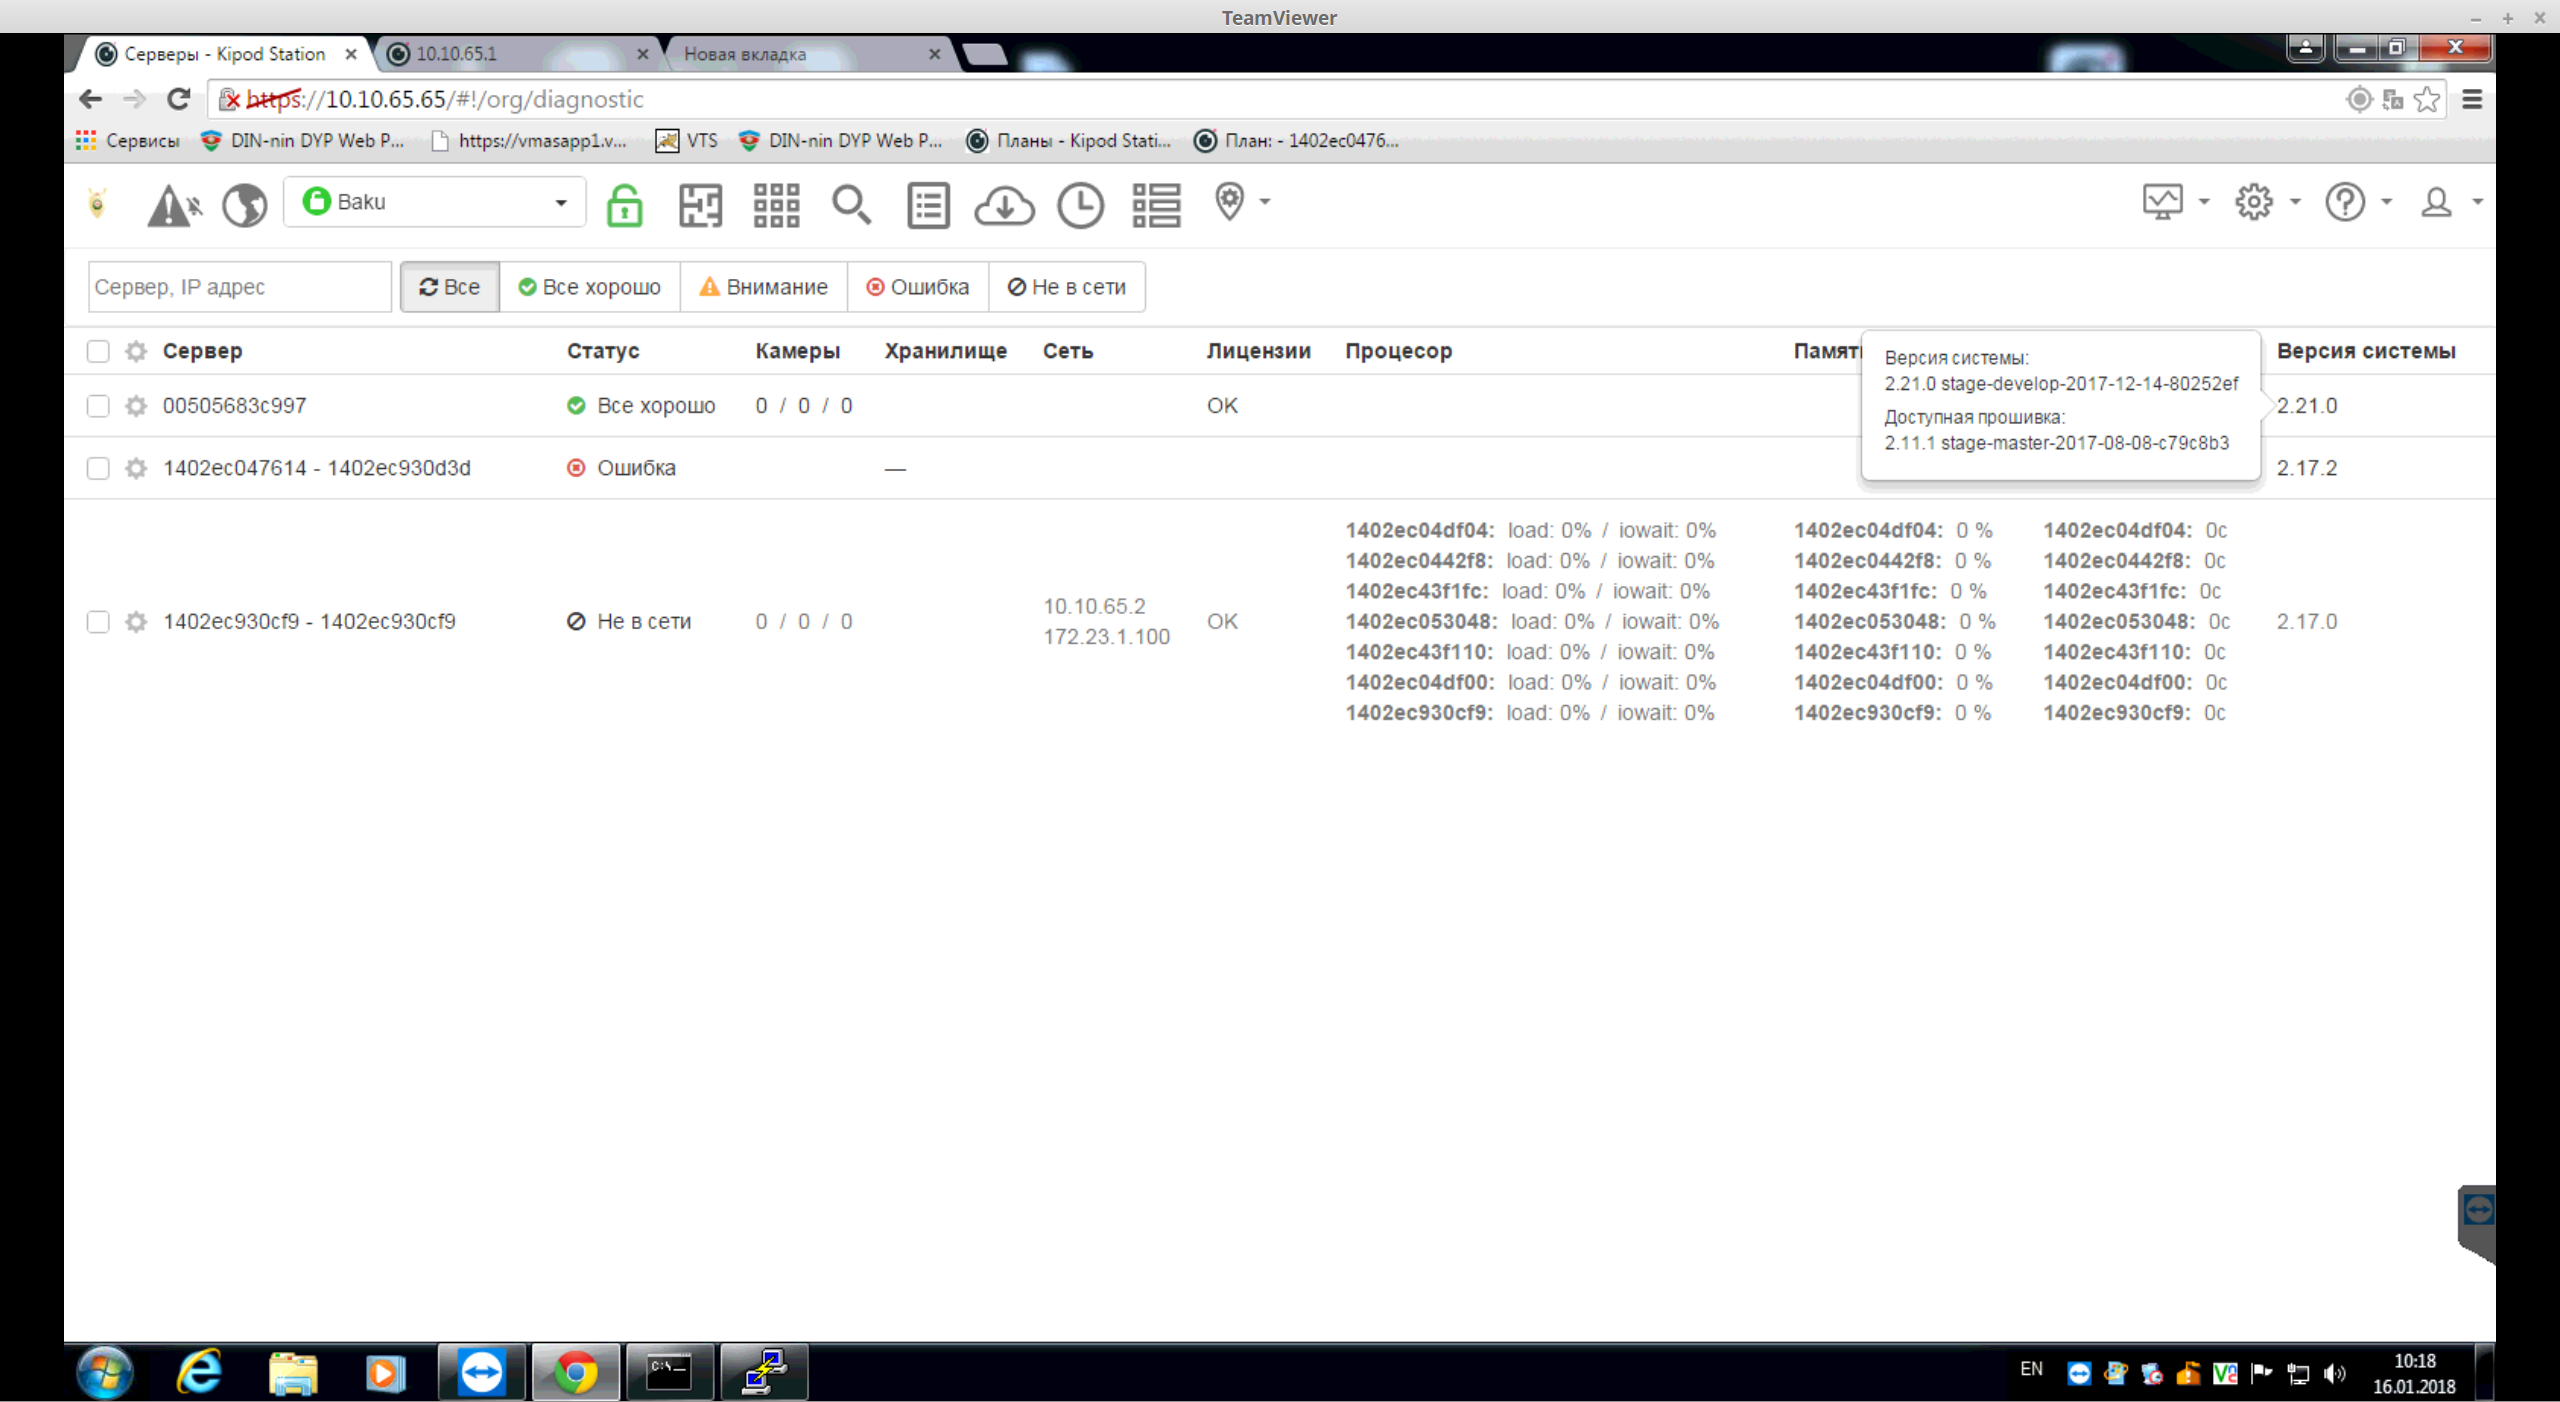
Task: Open the floor plan layout icon
Action: click(x=700, y=205)
